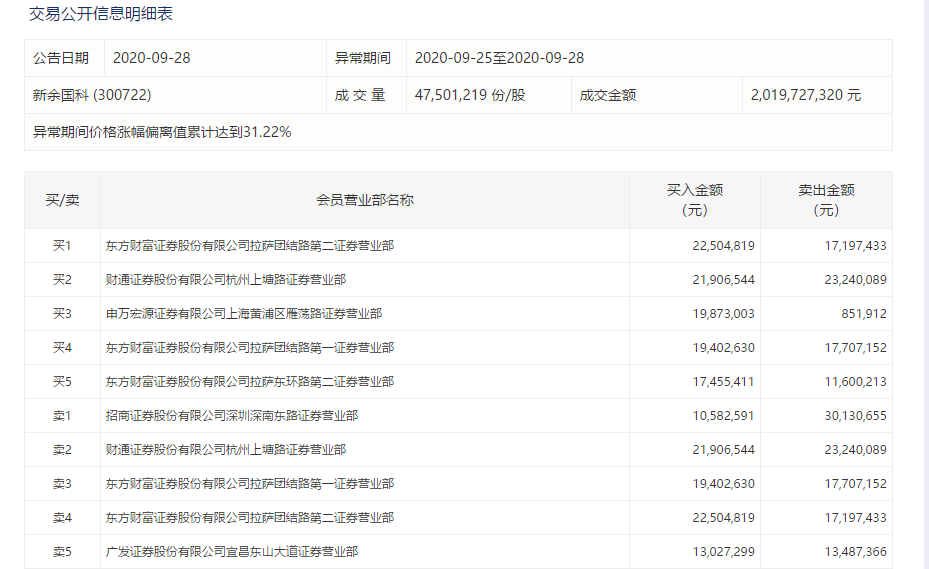Select 卖2 buy amount 21,906,544
Image resolution: width=929 pixels, height=569 pixels.
[723, 450]
